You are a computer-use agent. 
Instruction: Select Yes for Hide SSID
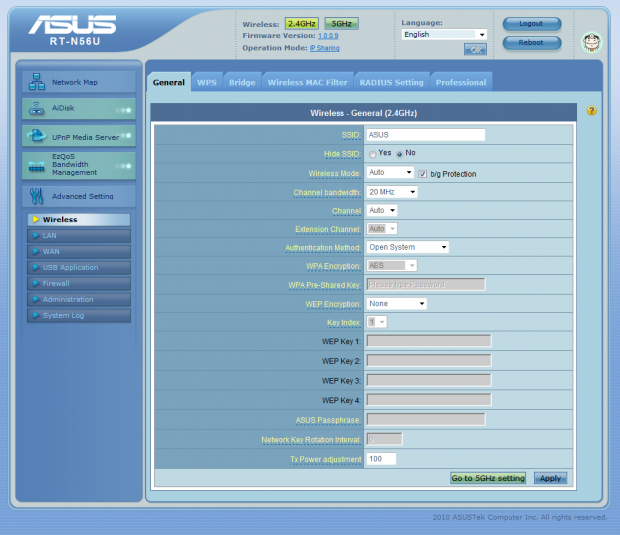(x=372, y=154)
